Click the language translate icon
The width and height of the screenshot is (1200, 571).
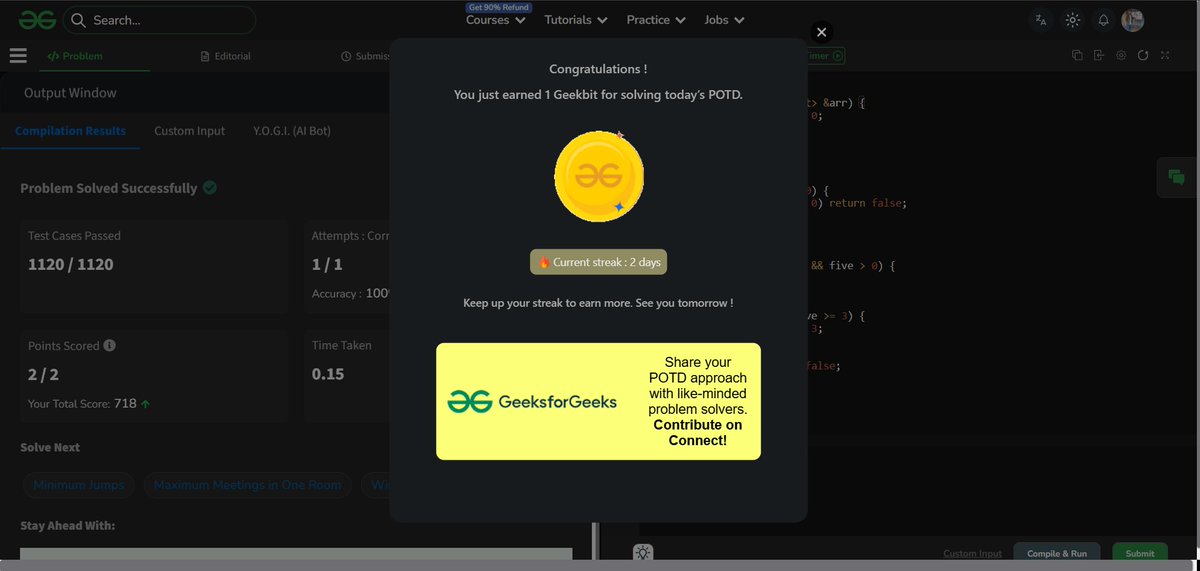tap(1041, 20)
